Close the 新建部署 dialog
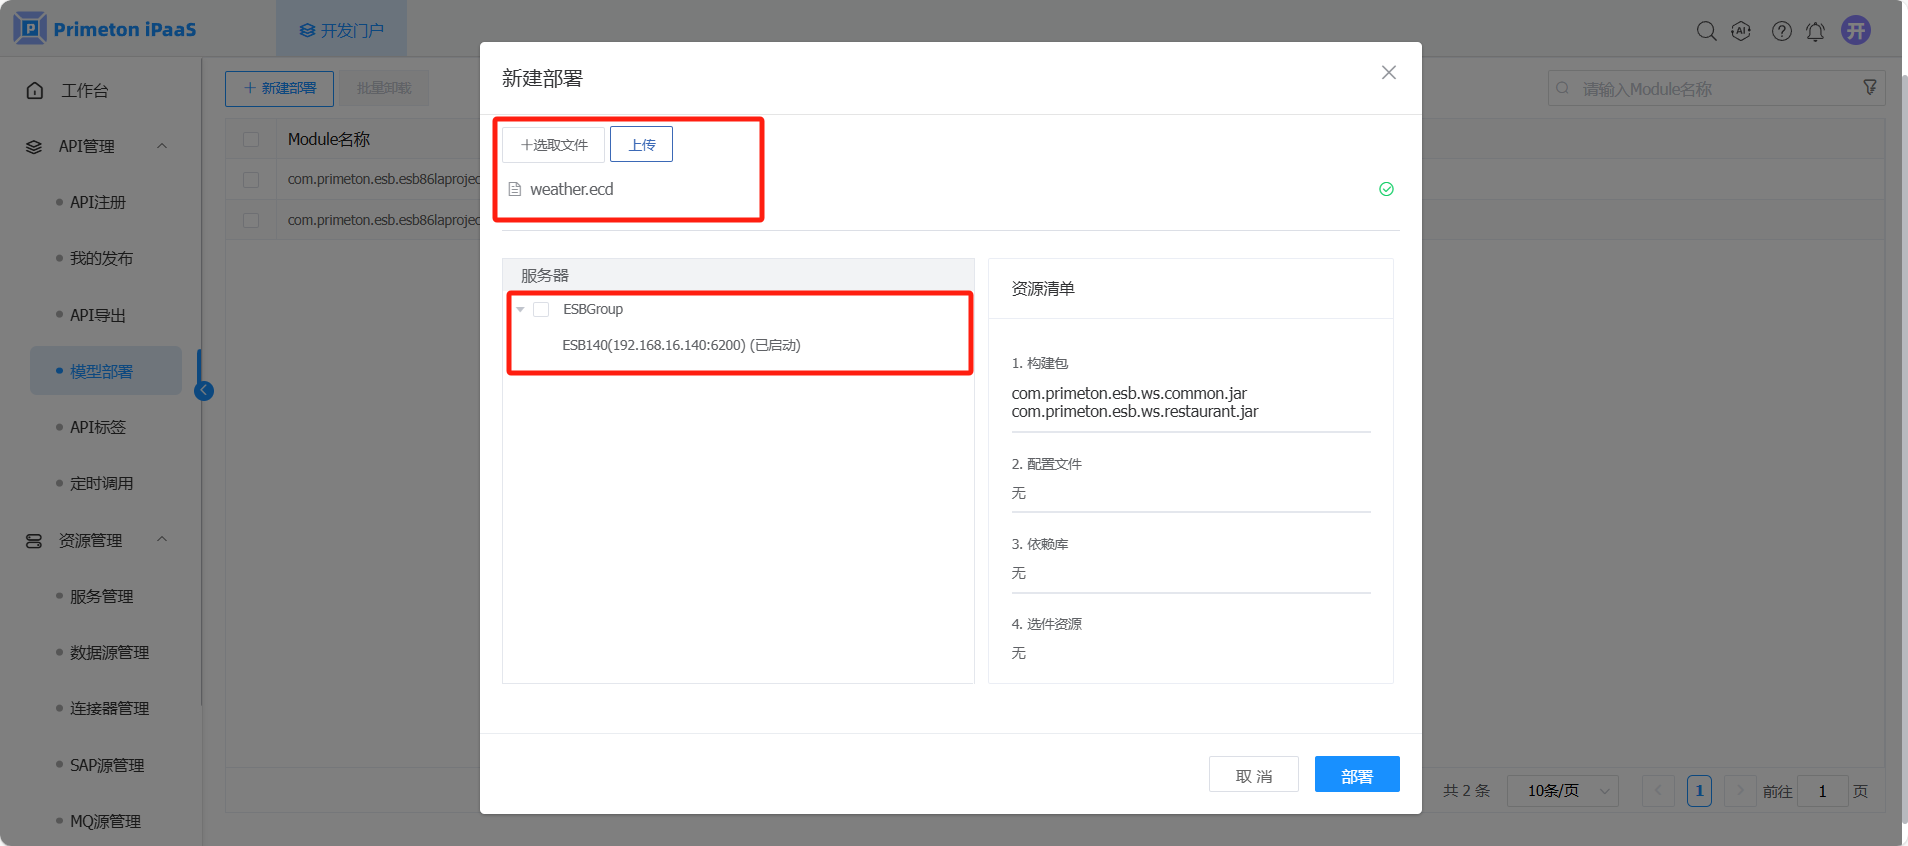This screenshot has height=846, width=1908. (x=1388, y=73)
